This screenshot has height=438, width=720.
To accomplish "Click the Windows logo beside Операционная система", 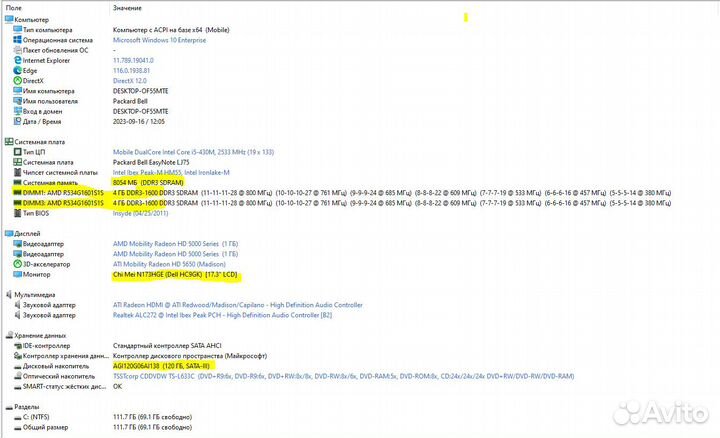I will 16,40.
